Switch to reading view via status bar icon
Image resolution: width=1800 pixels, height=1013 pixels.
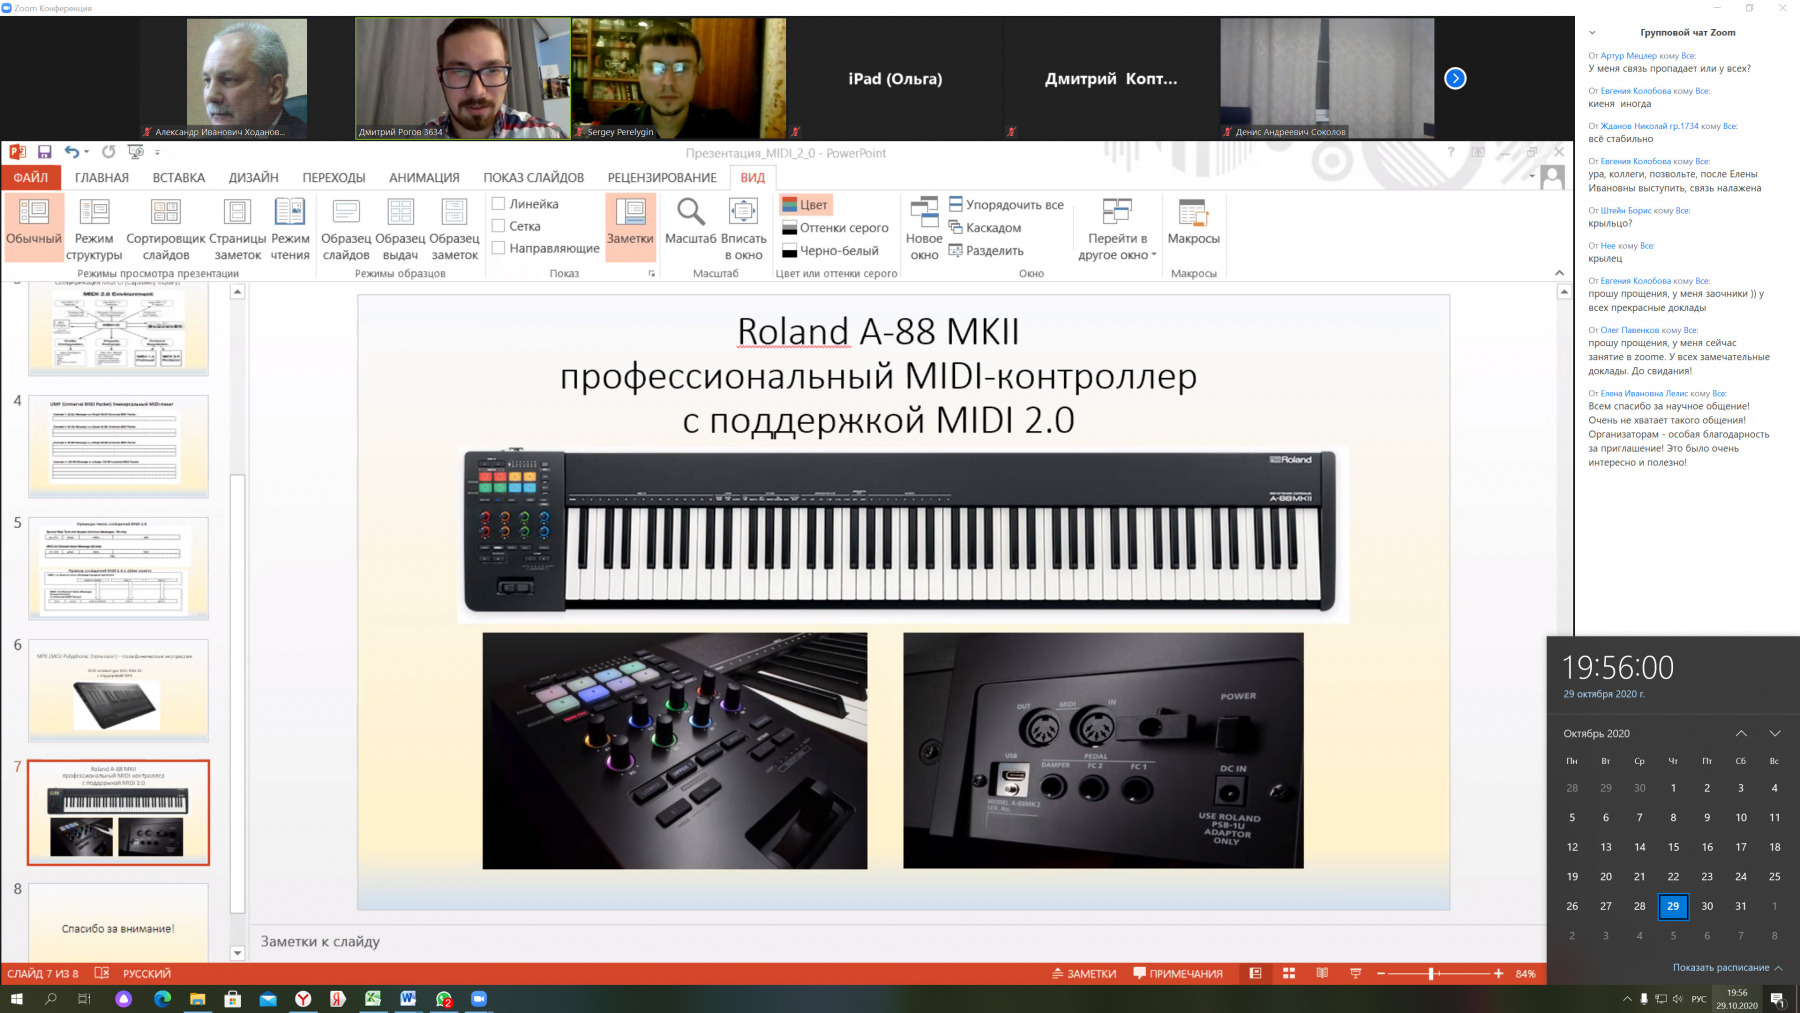click(1322, 973)
